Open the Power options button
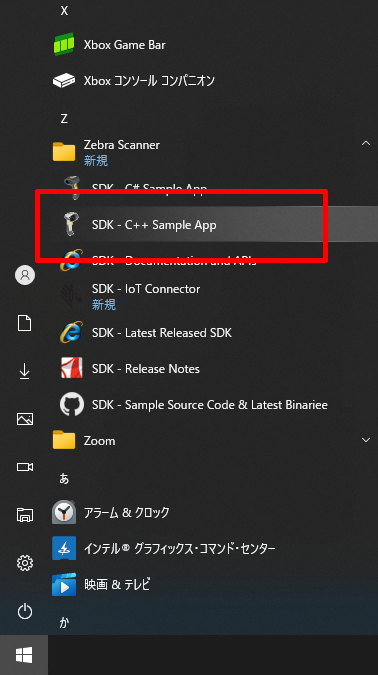The width and height of the screenshot is (378, 675). pyautogui.click(x=25, y=611)
